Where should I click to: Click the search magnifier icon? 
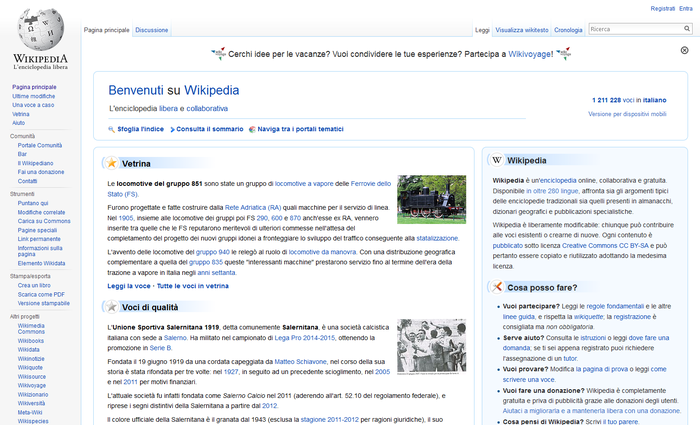pyautogui.click(x=687, y=29)
